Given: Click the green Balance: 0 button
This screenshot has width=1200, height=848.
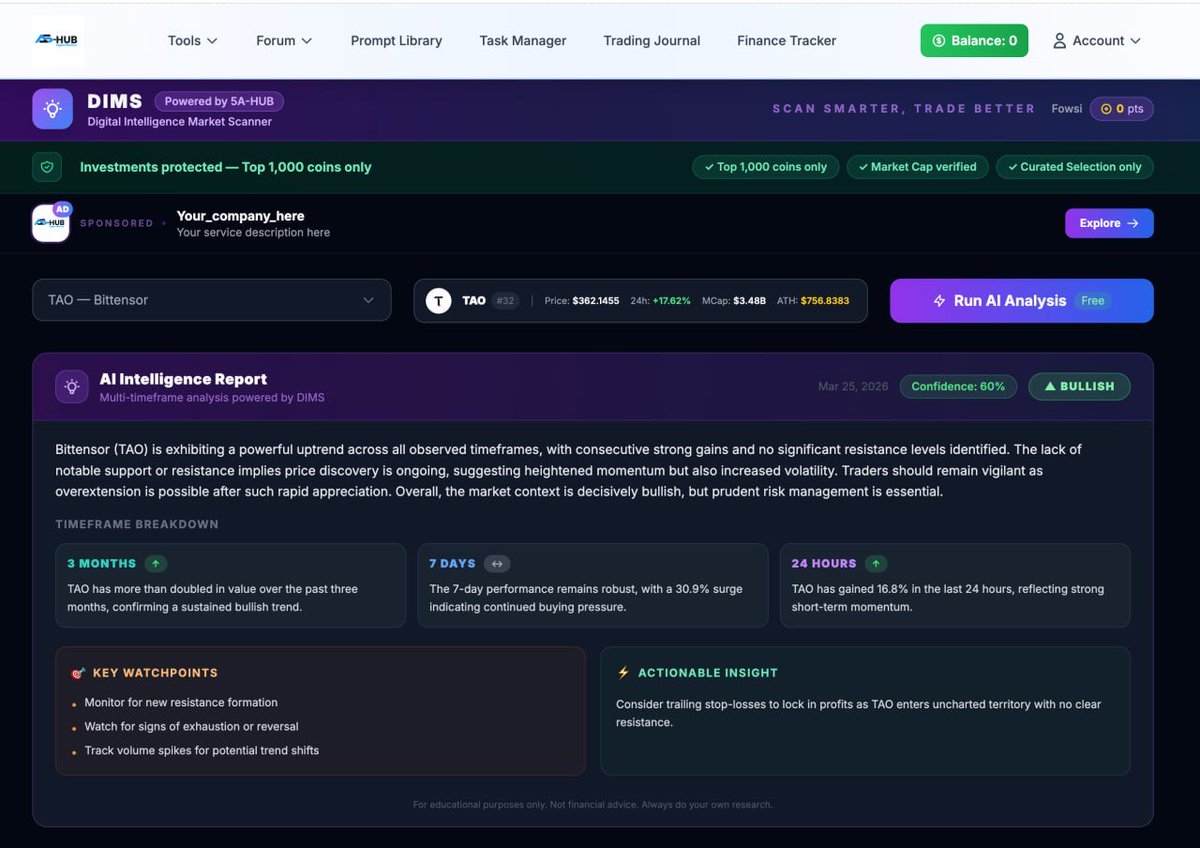Looking at the screenshot, I should click(974, 41).
